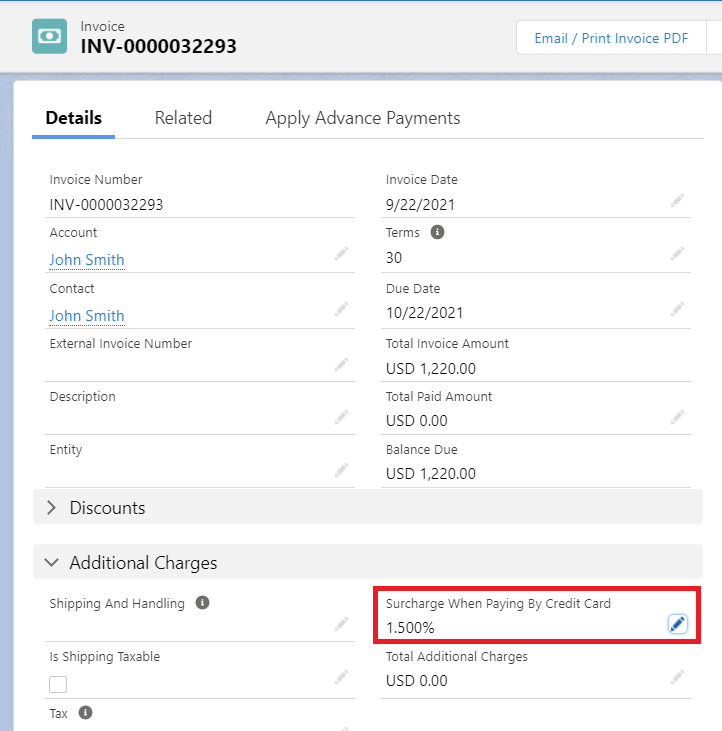This screenshot has height=731, width=722.
Task: Open John Smith account link
Action: click(x=87, y=260)
